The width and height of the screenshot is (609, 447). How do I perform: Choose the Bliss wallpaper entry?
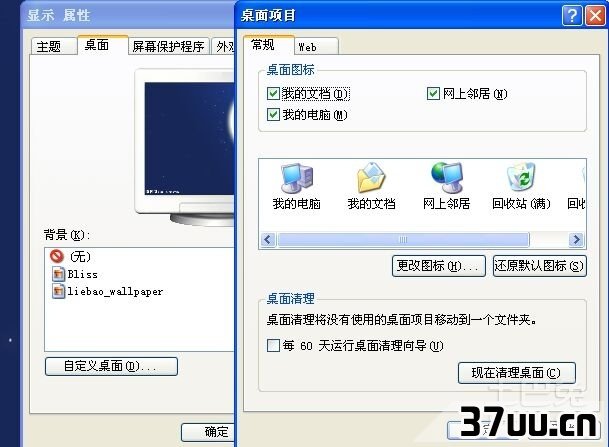click(75, 274)
